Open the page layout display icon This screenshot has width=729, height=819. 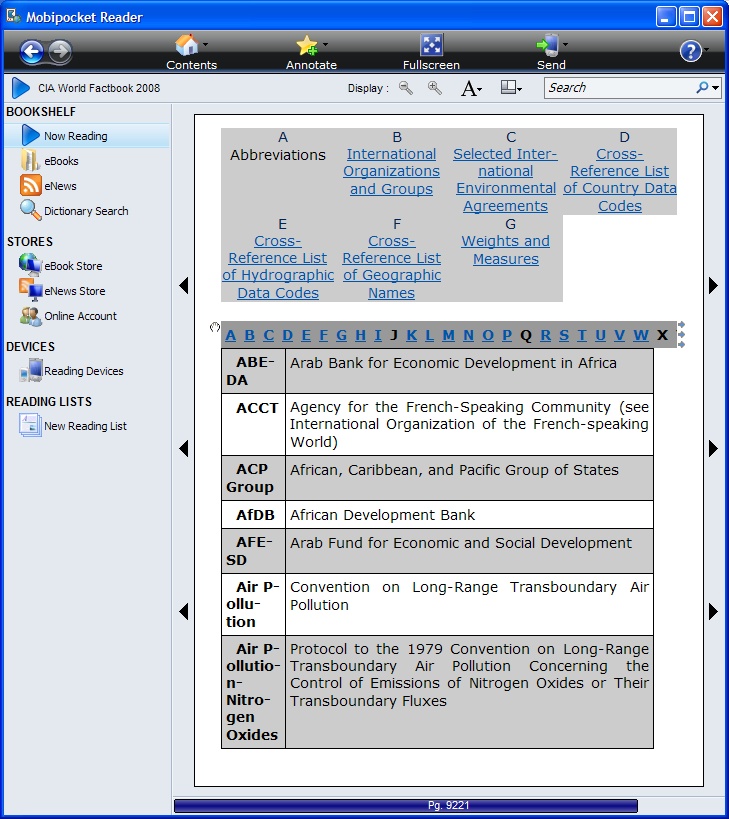508,87
